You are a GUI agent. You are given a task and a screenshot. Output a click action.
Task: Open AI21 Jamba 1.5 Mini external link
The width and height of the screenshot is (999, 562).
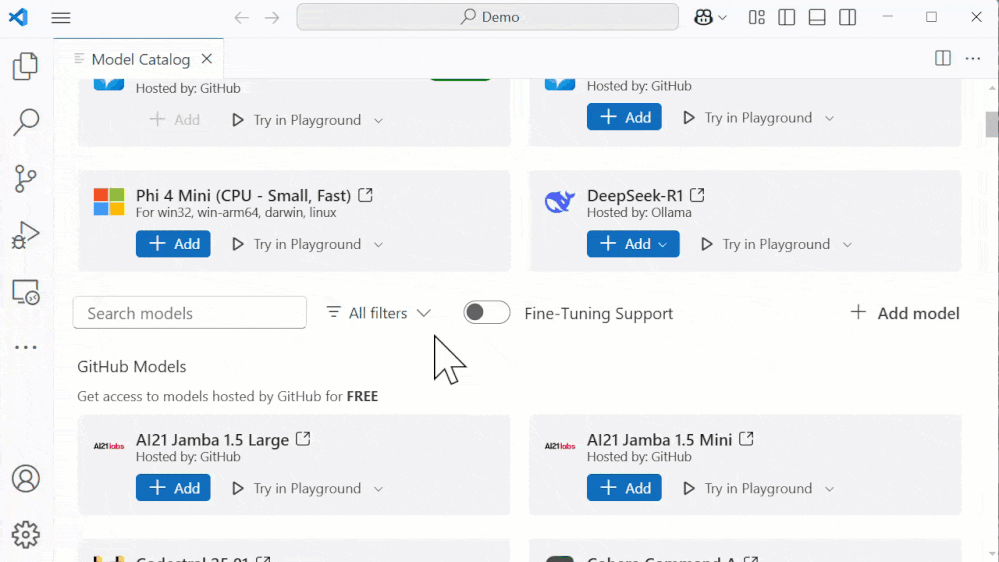pyautogui.click(x=747, y=439)
